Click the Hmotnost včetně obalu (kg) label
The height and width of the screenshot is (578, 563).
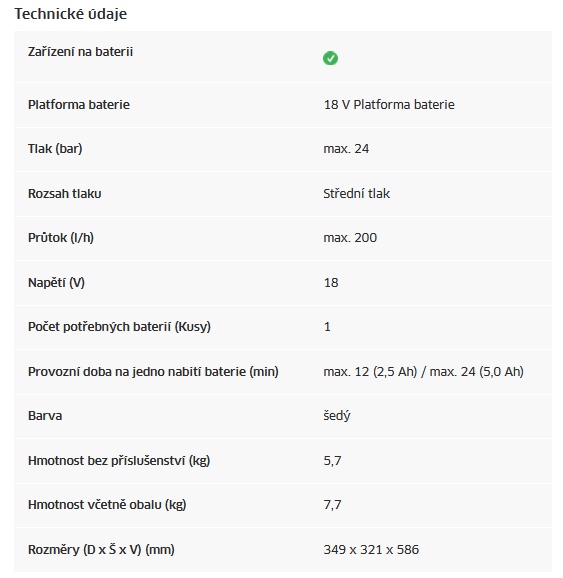107,505
